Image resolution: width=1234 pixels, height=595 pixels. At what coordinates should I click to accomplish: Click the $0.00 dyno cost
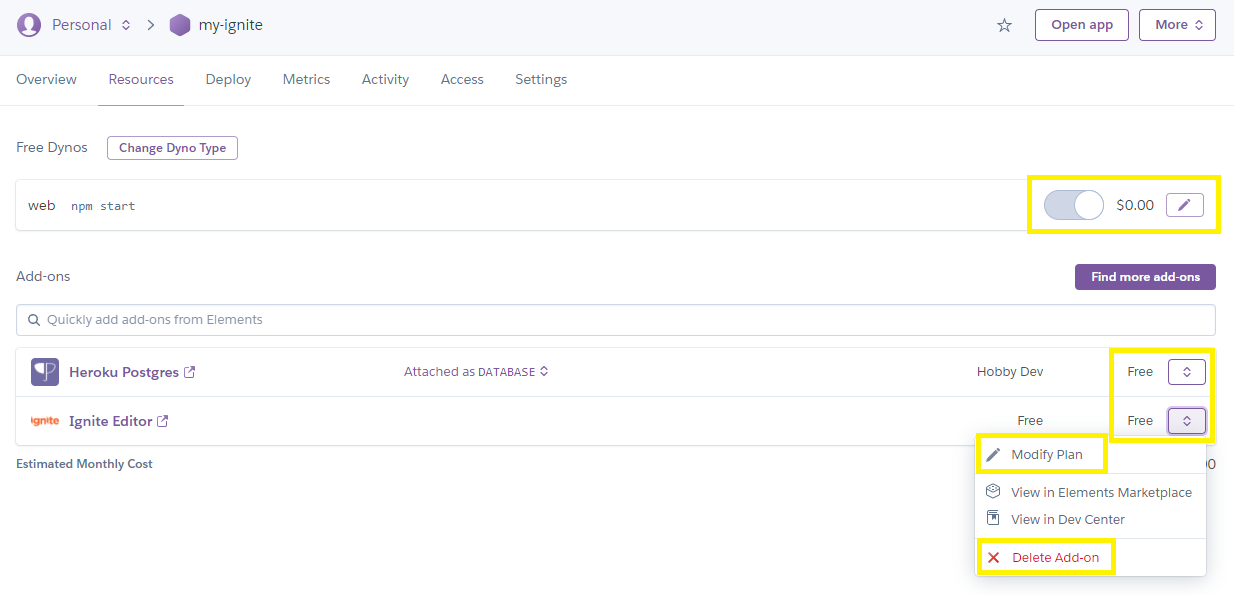pos(1135,205)
